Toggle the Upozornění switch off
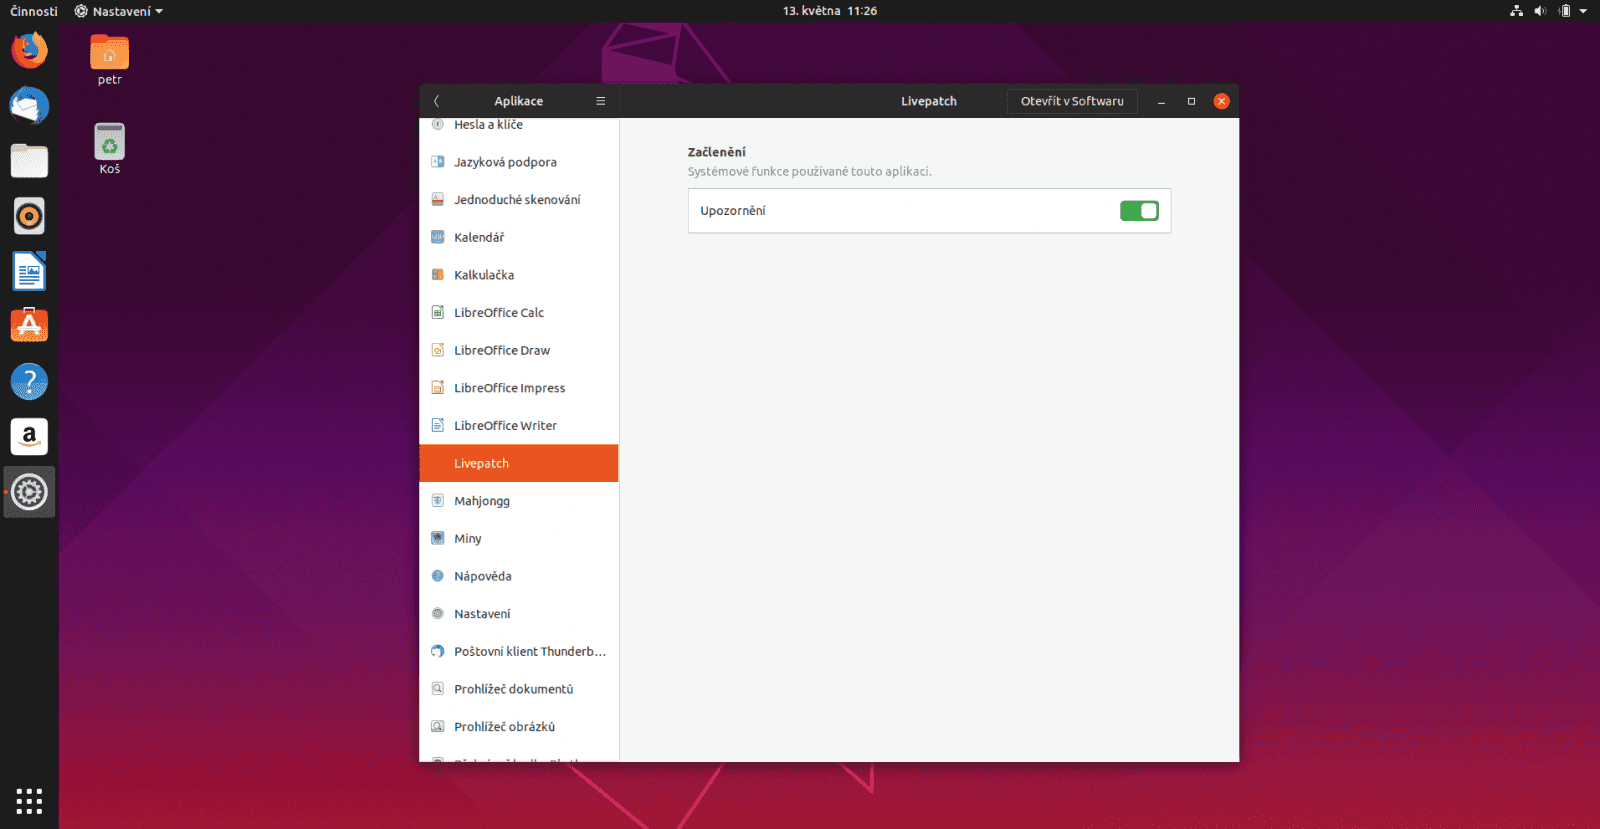1600x829 pixels. coord(1139,211)
